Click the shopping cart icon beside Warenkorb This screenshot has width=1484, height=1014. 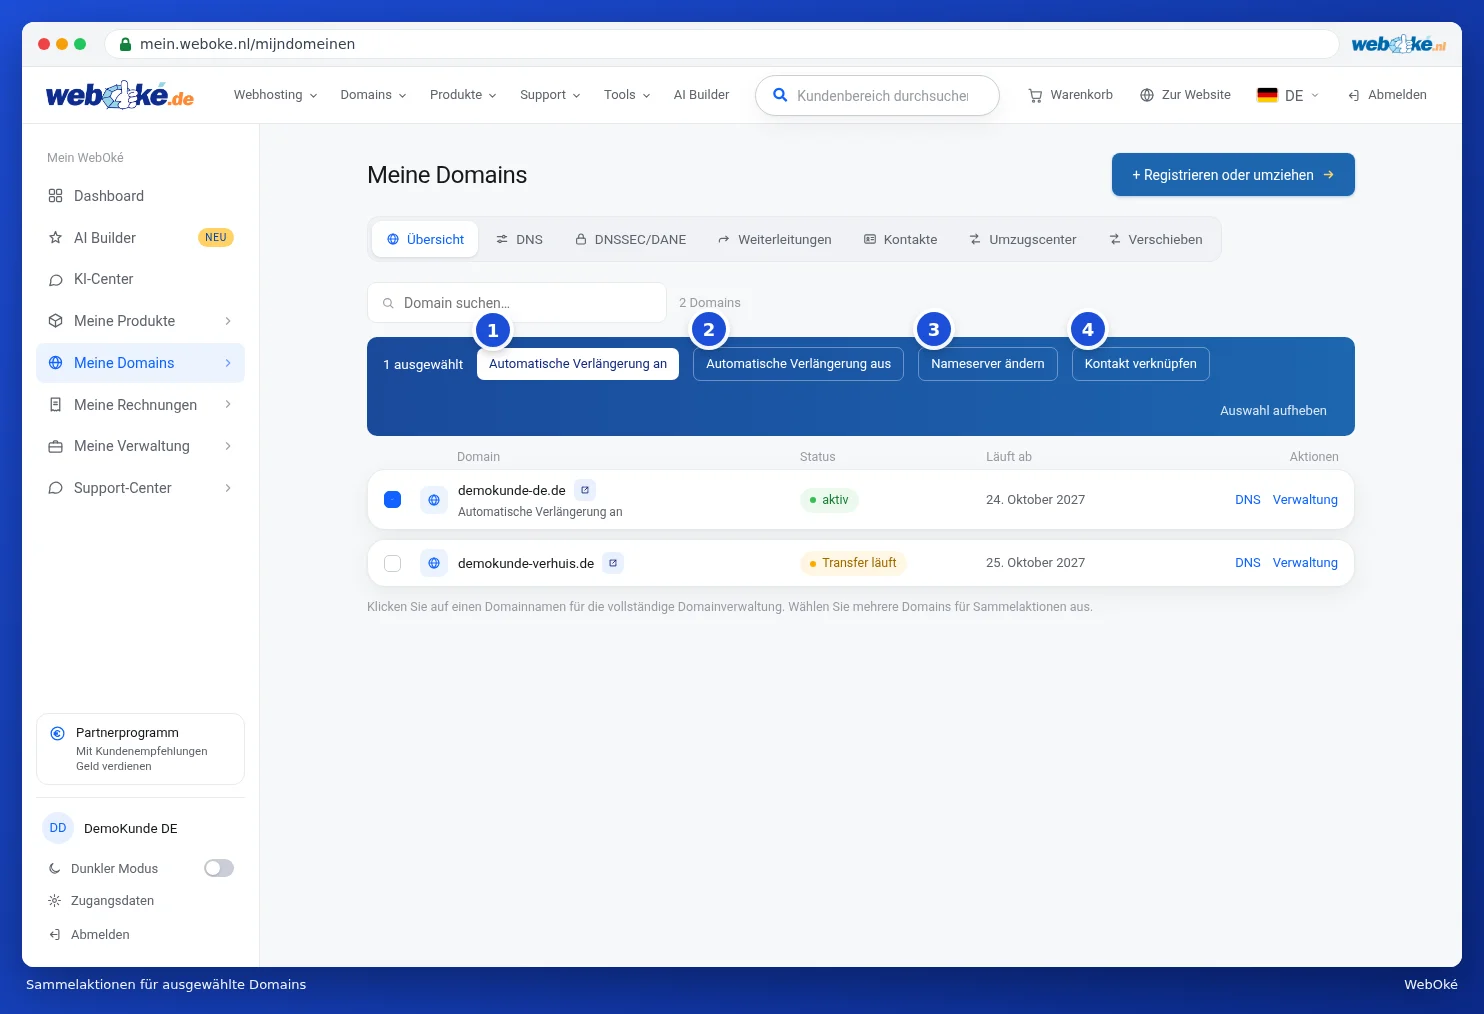point(1035,95)
